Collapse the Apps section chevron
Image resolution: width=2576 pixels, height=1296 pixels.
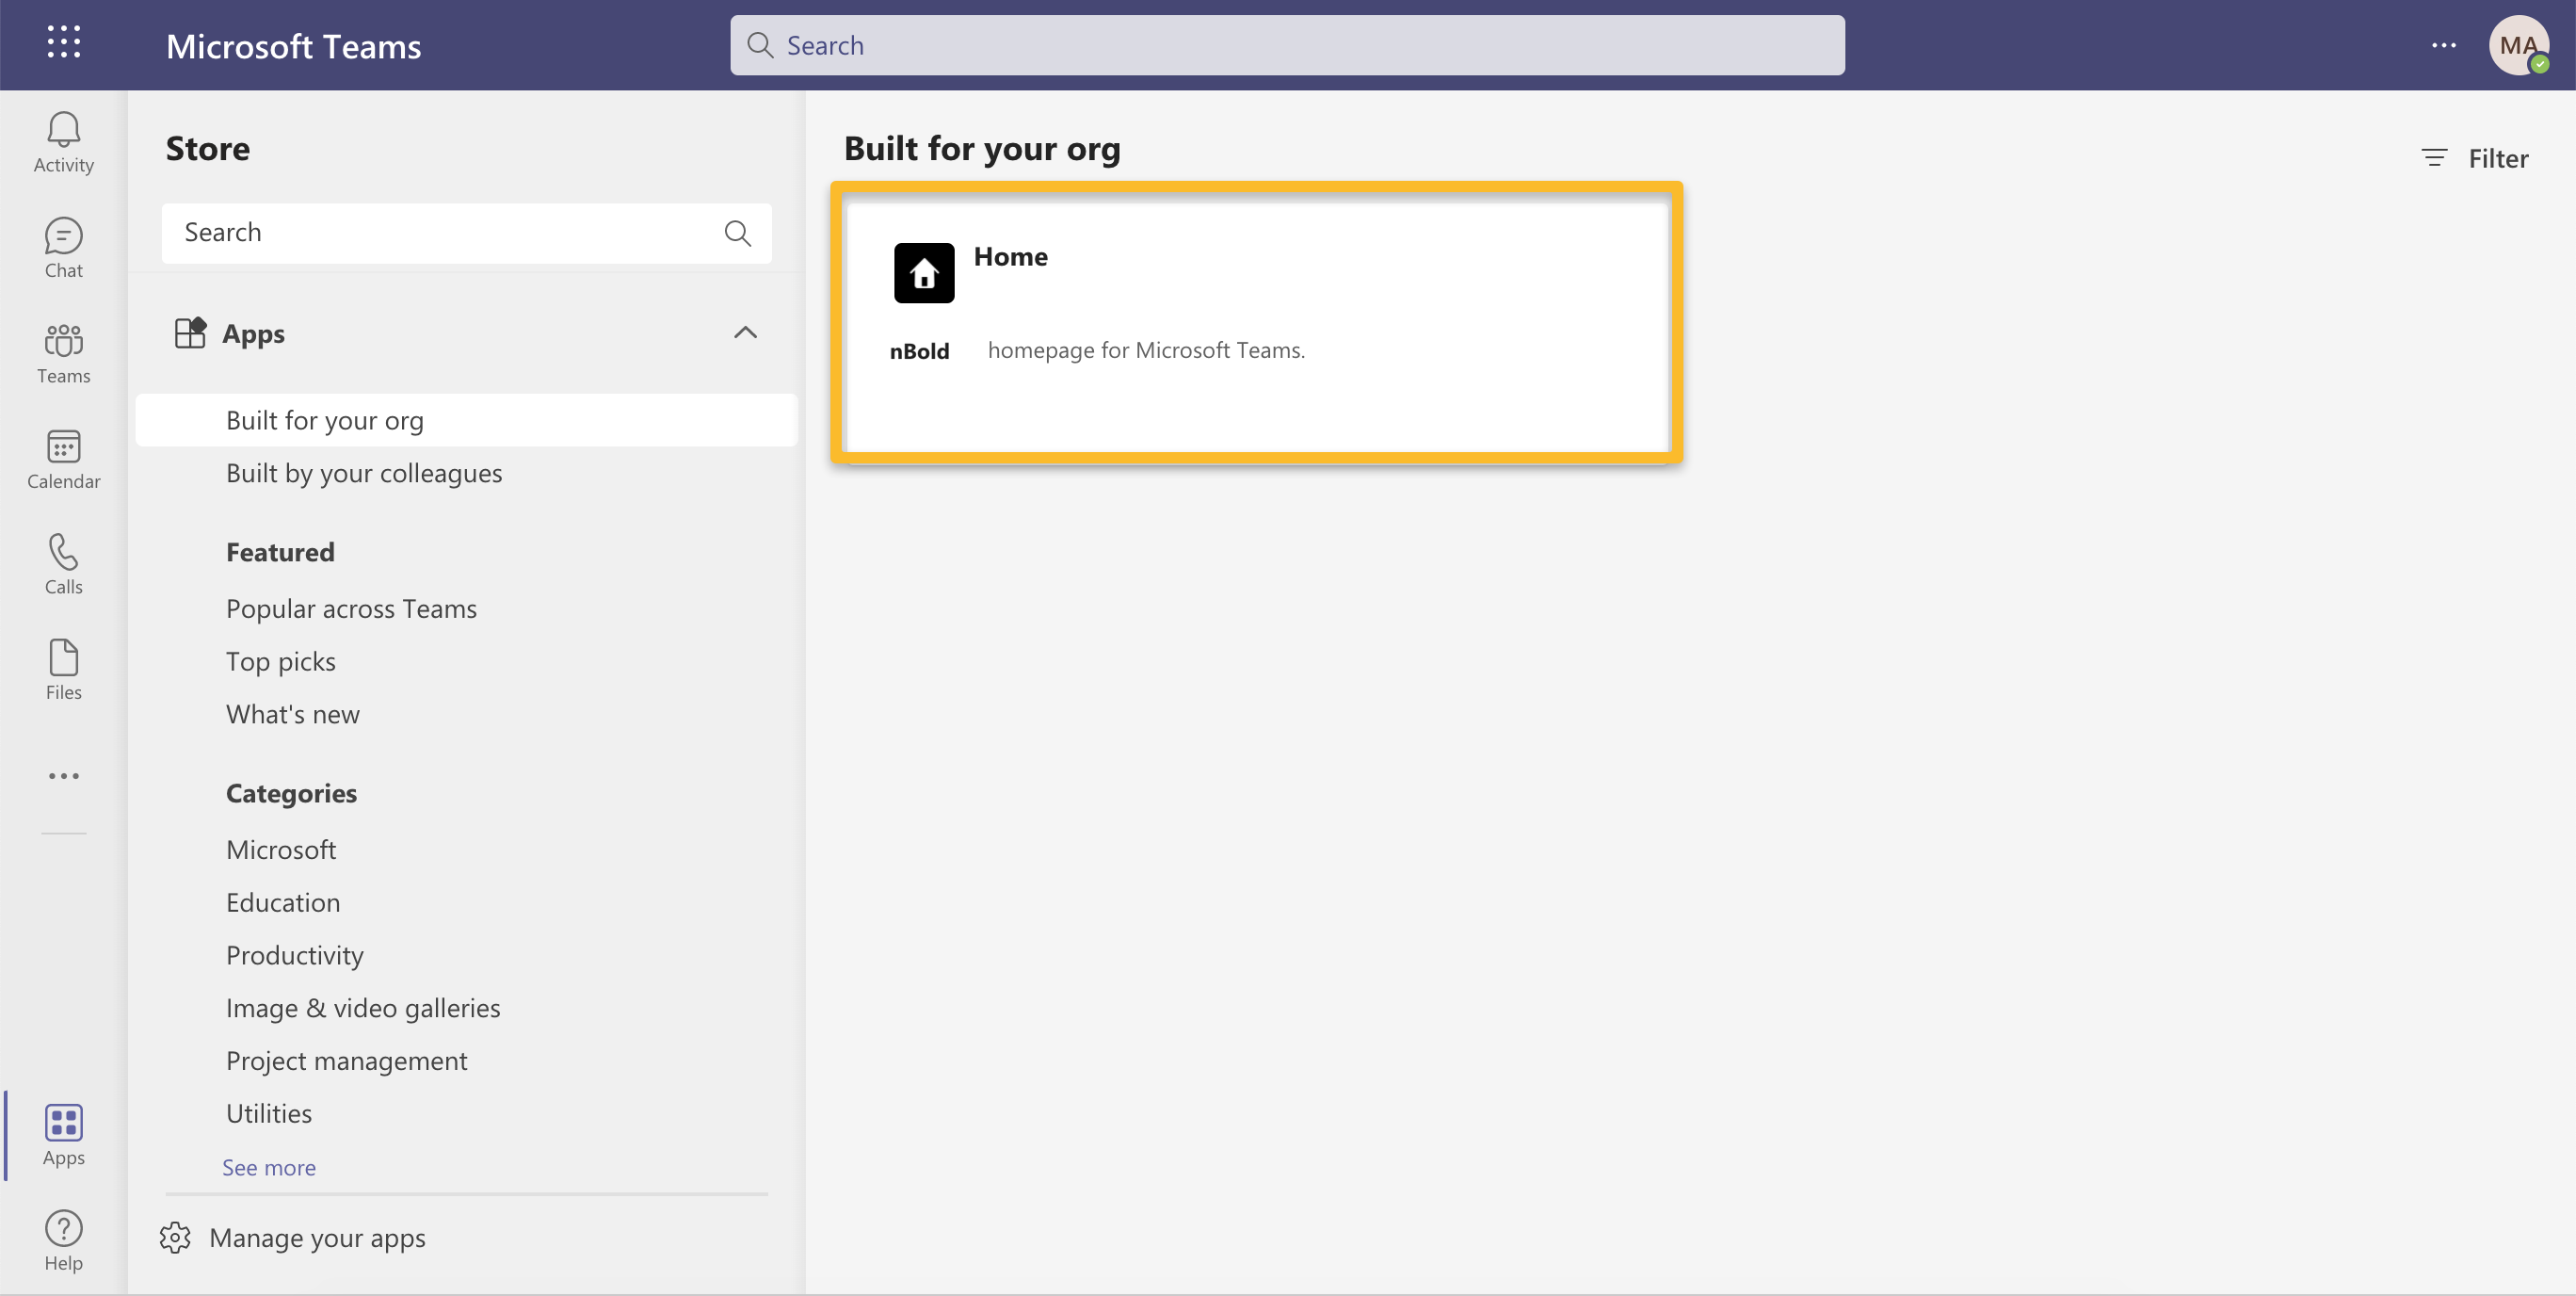click(x=745, y=333)
